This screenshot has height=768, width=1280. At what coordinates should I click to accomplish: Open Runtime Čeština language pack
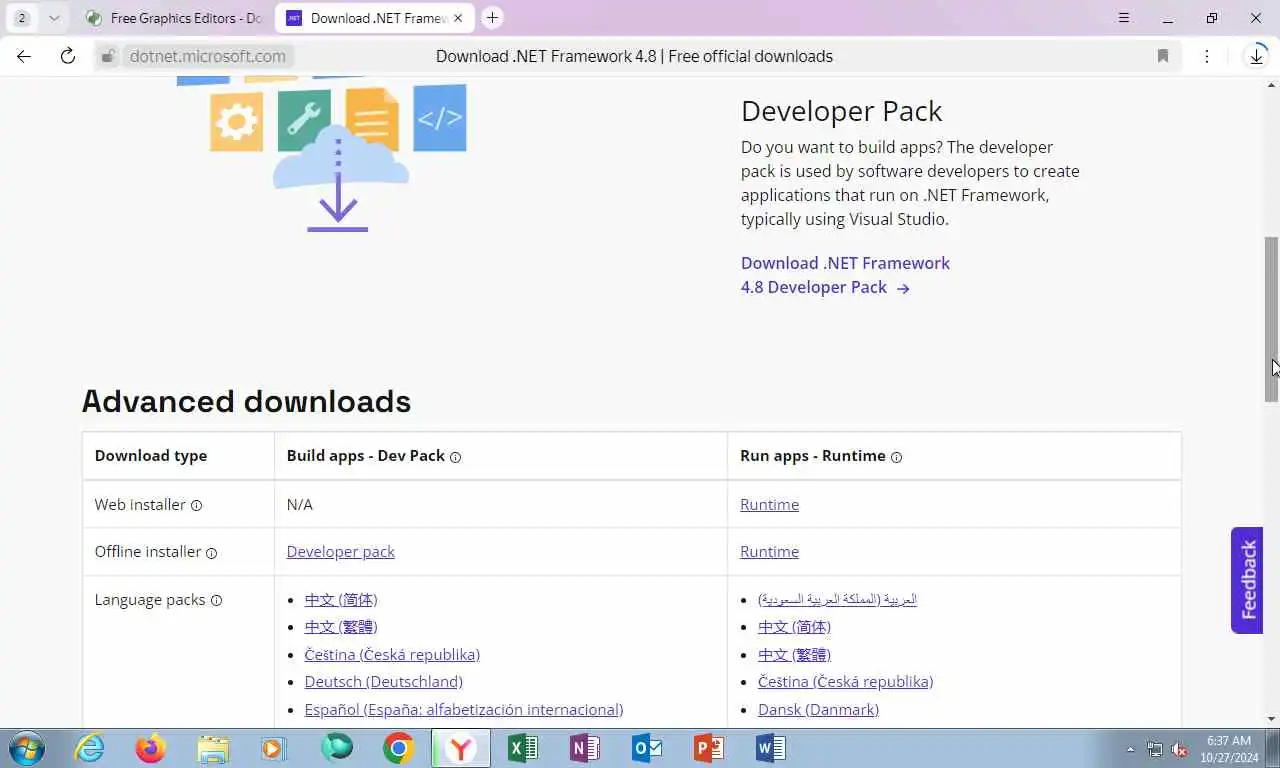tap(845, 681)
